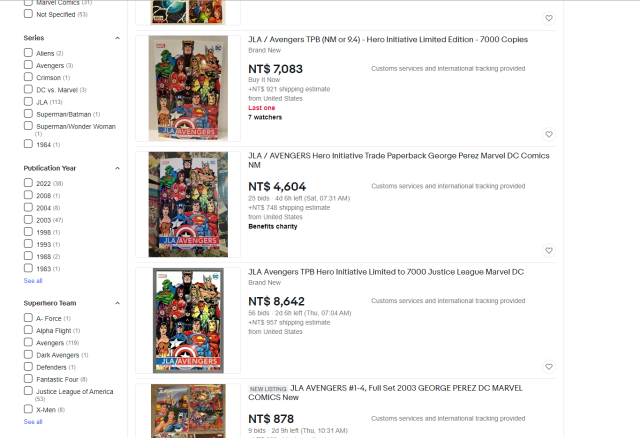Screen dimensions: 640x438
Task: Collapse the Series filter section
Action: (x=117, y=38)
